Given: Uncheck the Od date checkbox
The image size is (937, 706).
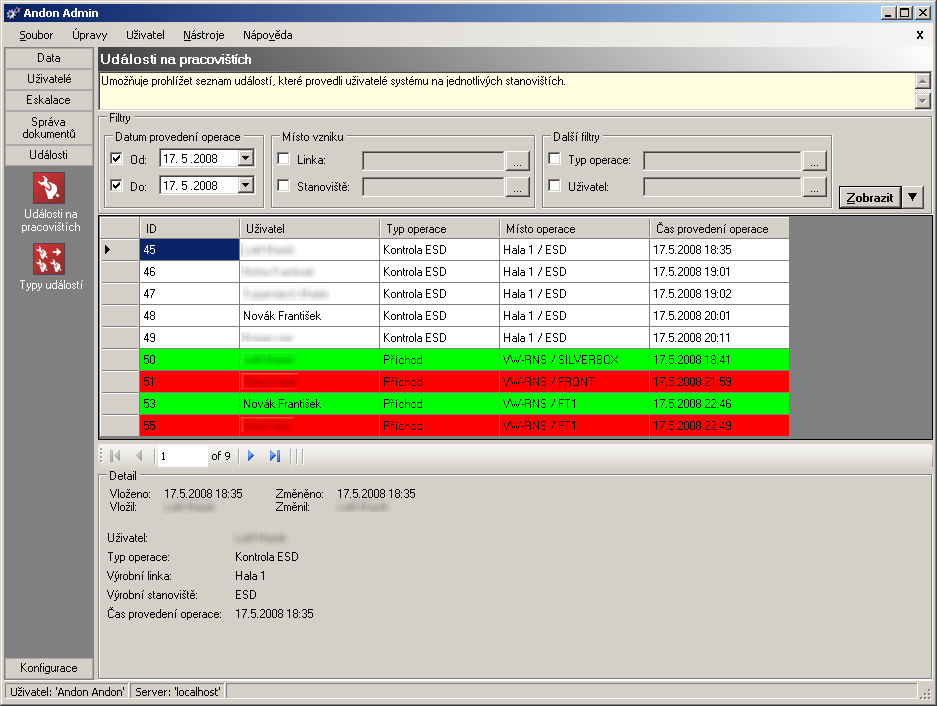Looking at the screenshot, I should (x=117, y=159).
